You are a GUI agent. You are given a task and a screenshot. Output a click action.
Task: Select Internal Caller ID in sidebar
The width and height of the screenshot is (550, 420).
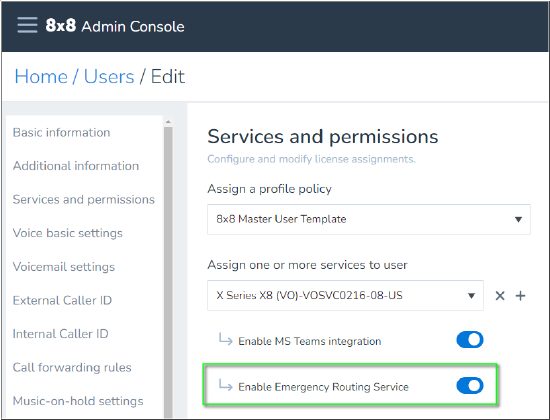(x=60, y=334)
